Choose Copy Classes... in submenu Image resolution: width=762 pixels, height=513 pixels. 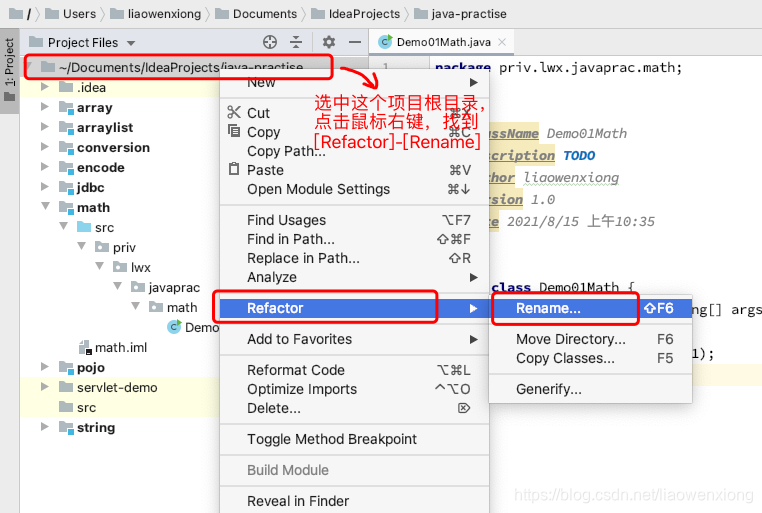click(x=590, y=358)
